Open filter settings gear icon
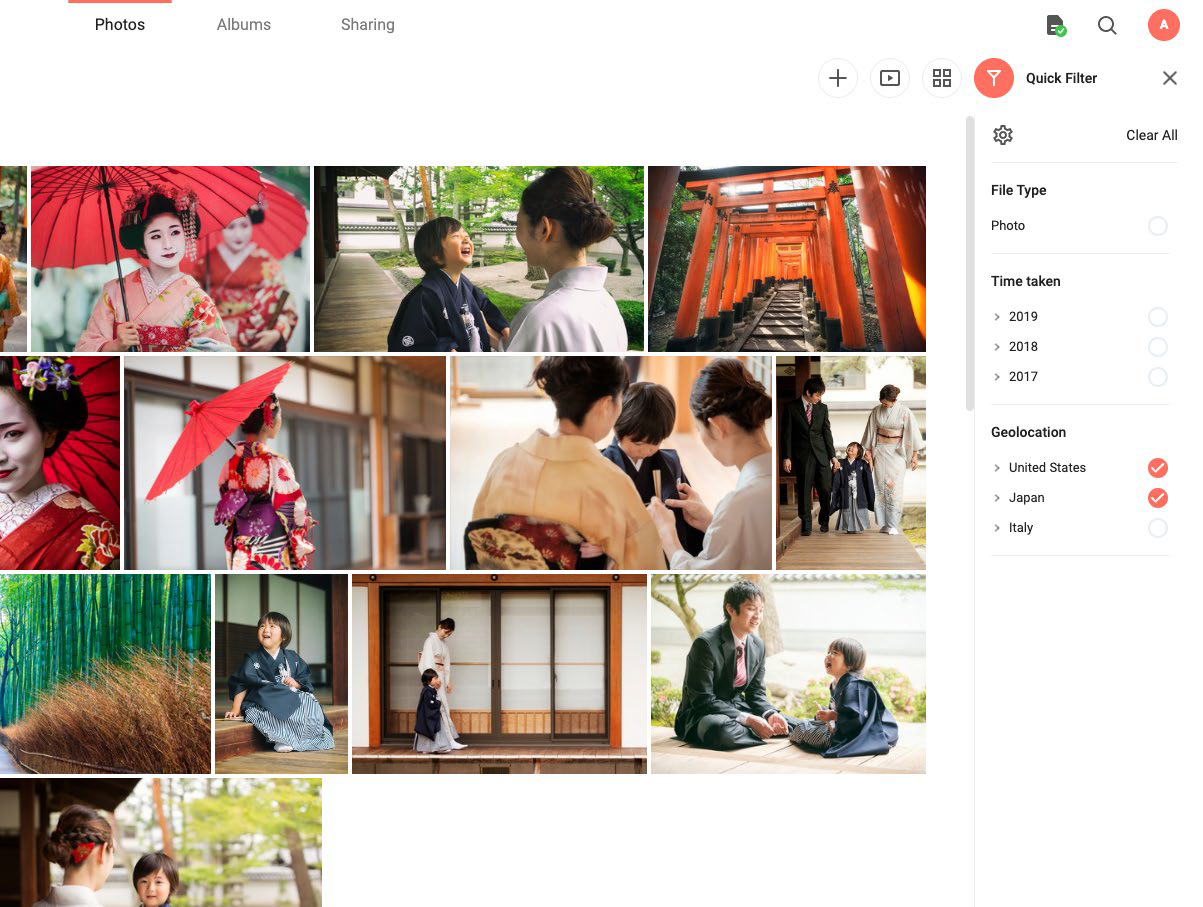This screenshot has height=907, width=1203. tap(1003, 135)
